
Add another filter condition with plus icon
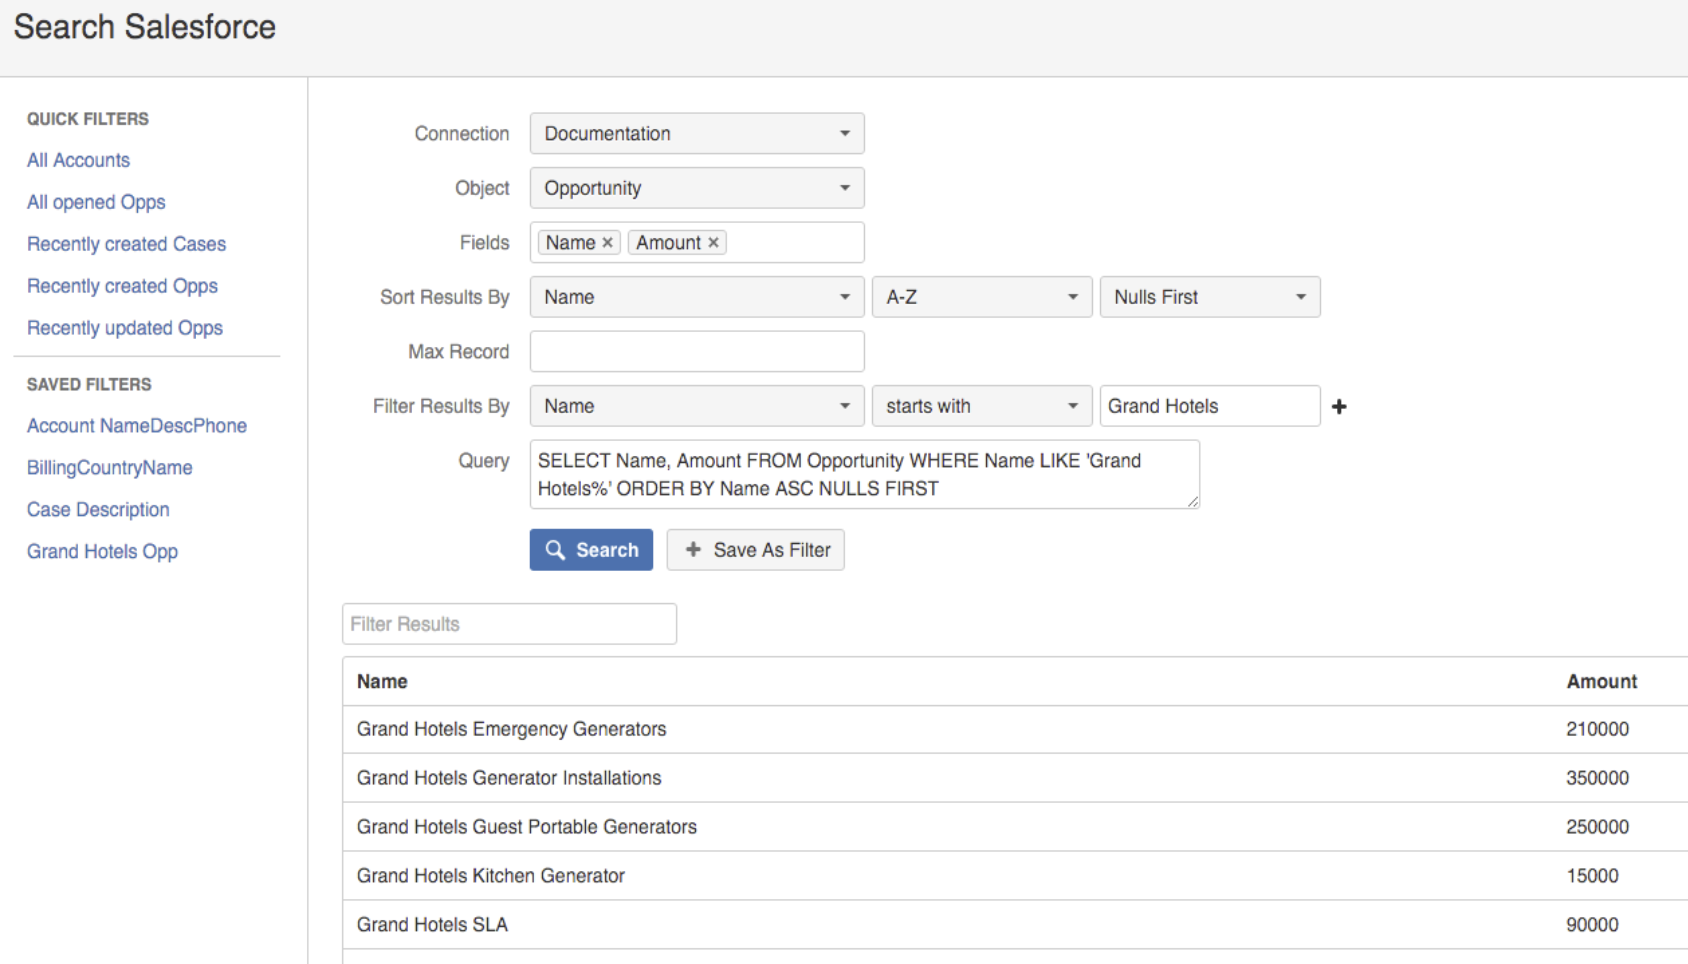(x=1339, y=406)
